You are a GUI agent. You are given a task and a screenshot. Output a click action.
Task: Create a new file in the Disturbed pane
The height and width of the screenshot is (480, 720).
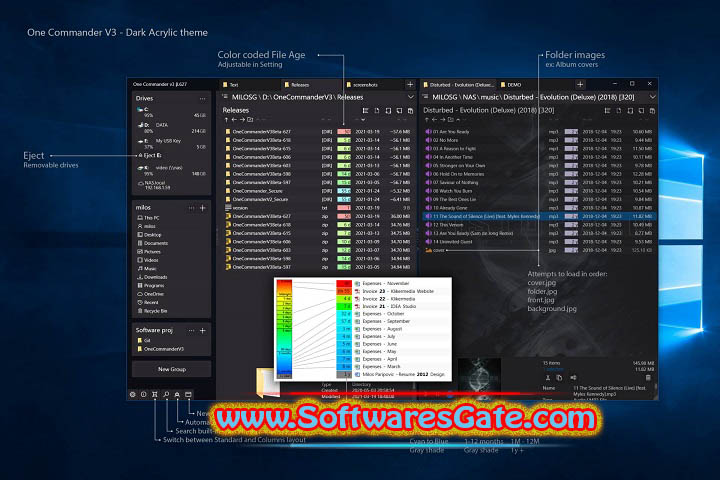(619, 111)
